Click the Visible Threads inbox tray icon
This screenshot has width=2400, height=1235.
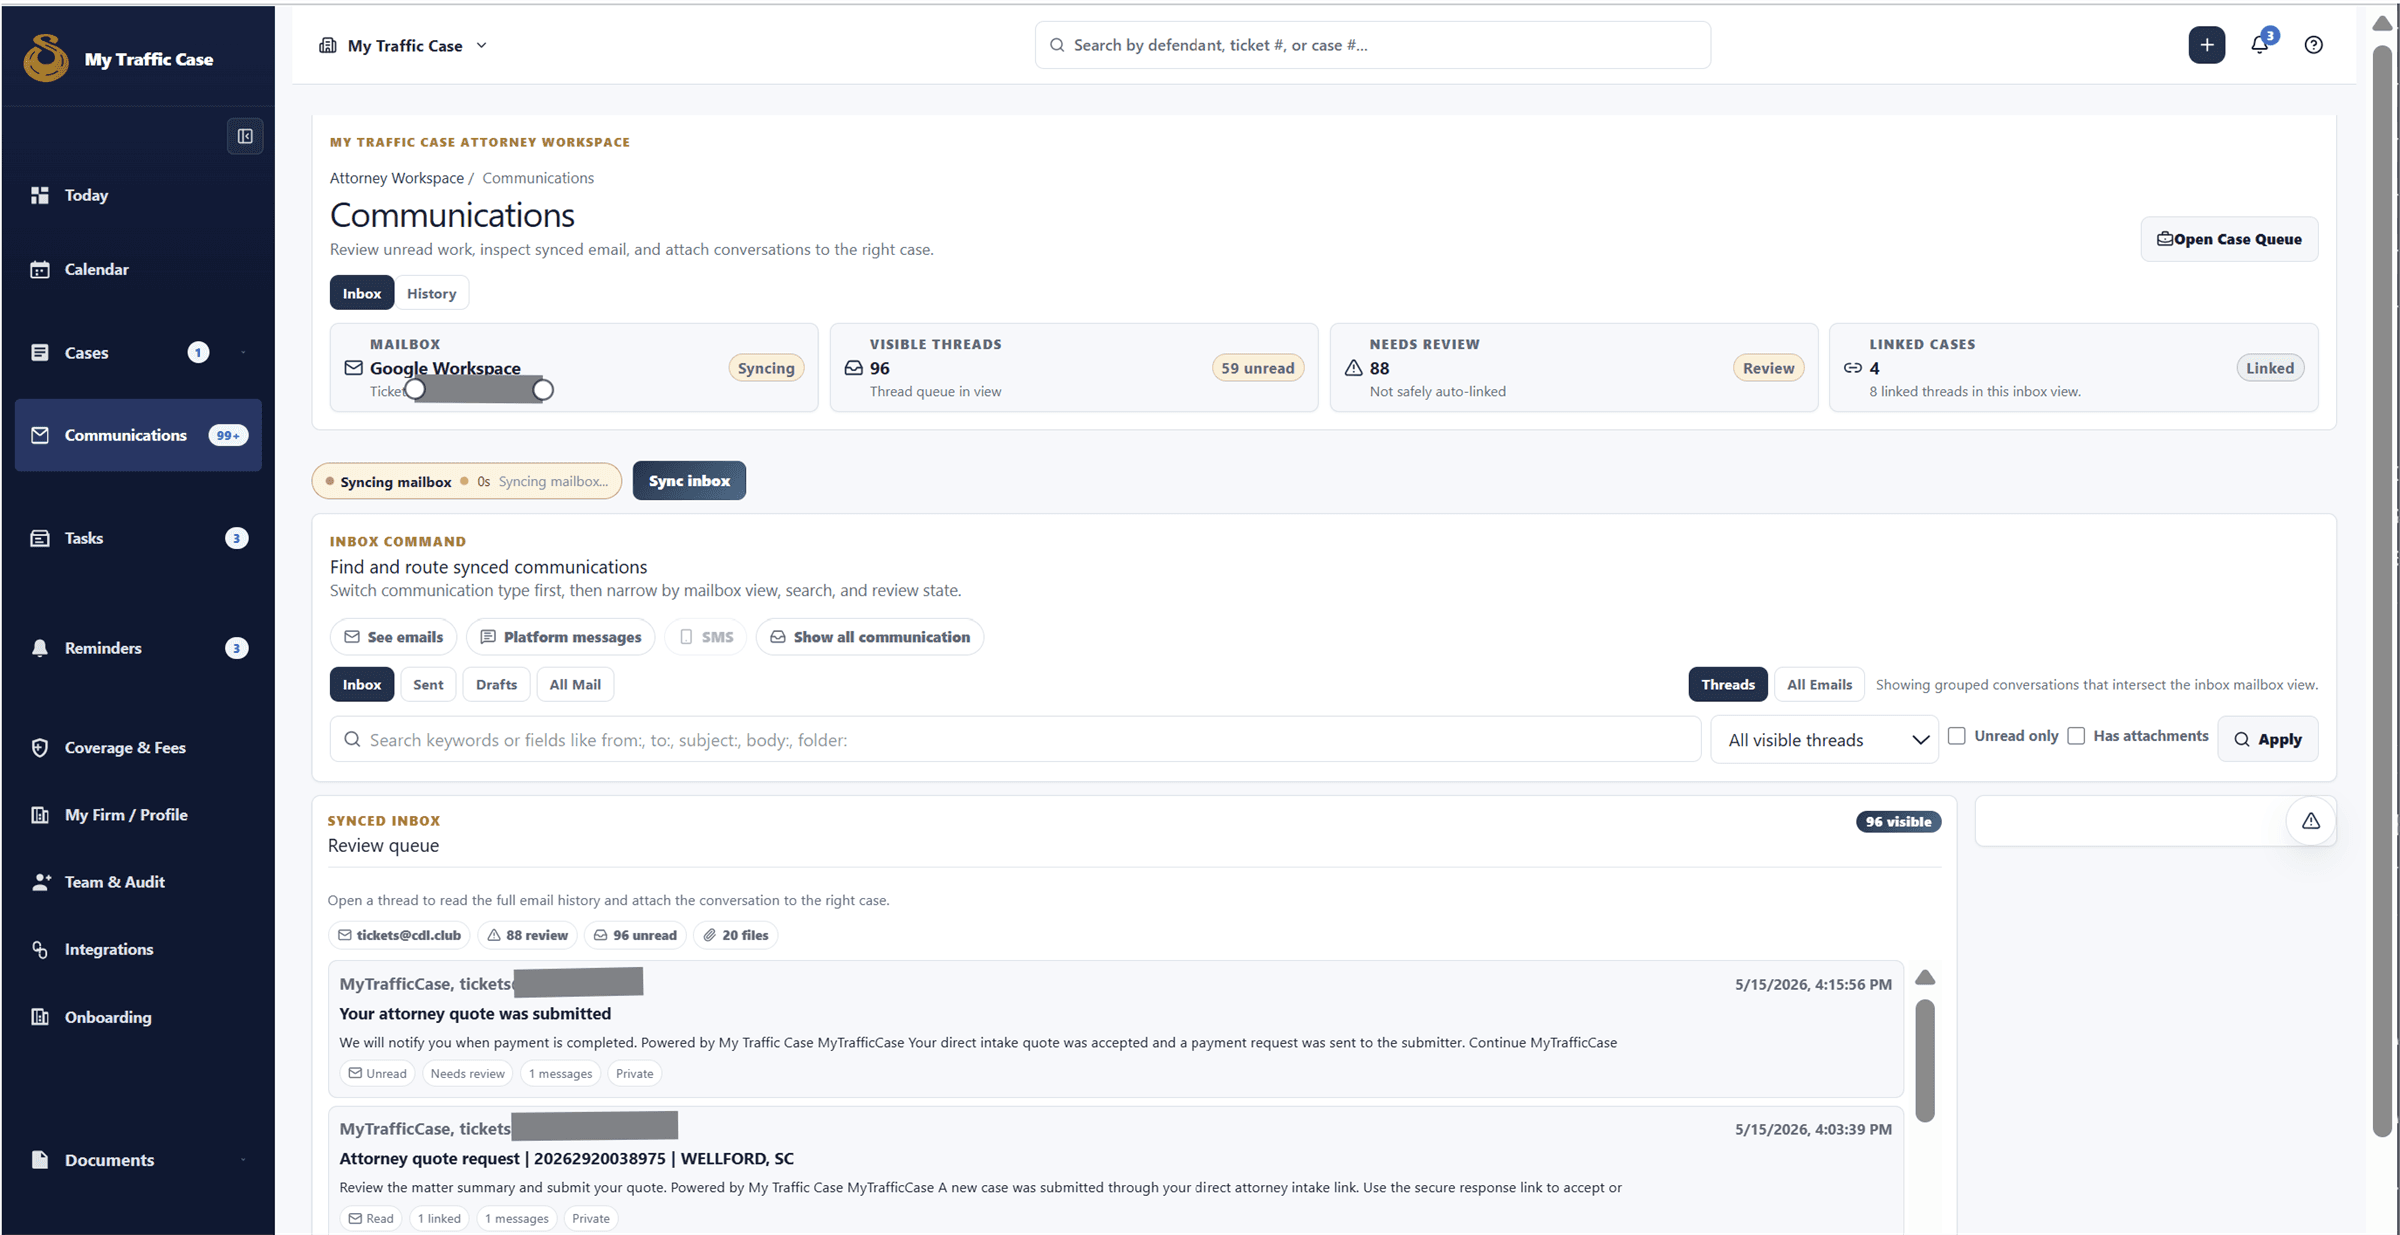(853, 368)
